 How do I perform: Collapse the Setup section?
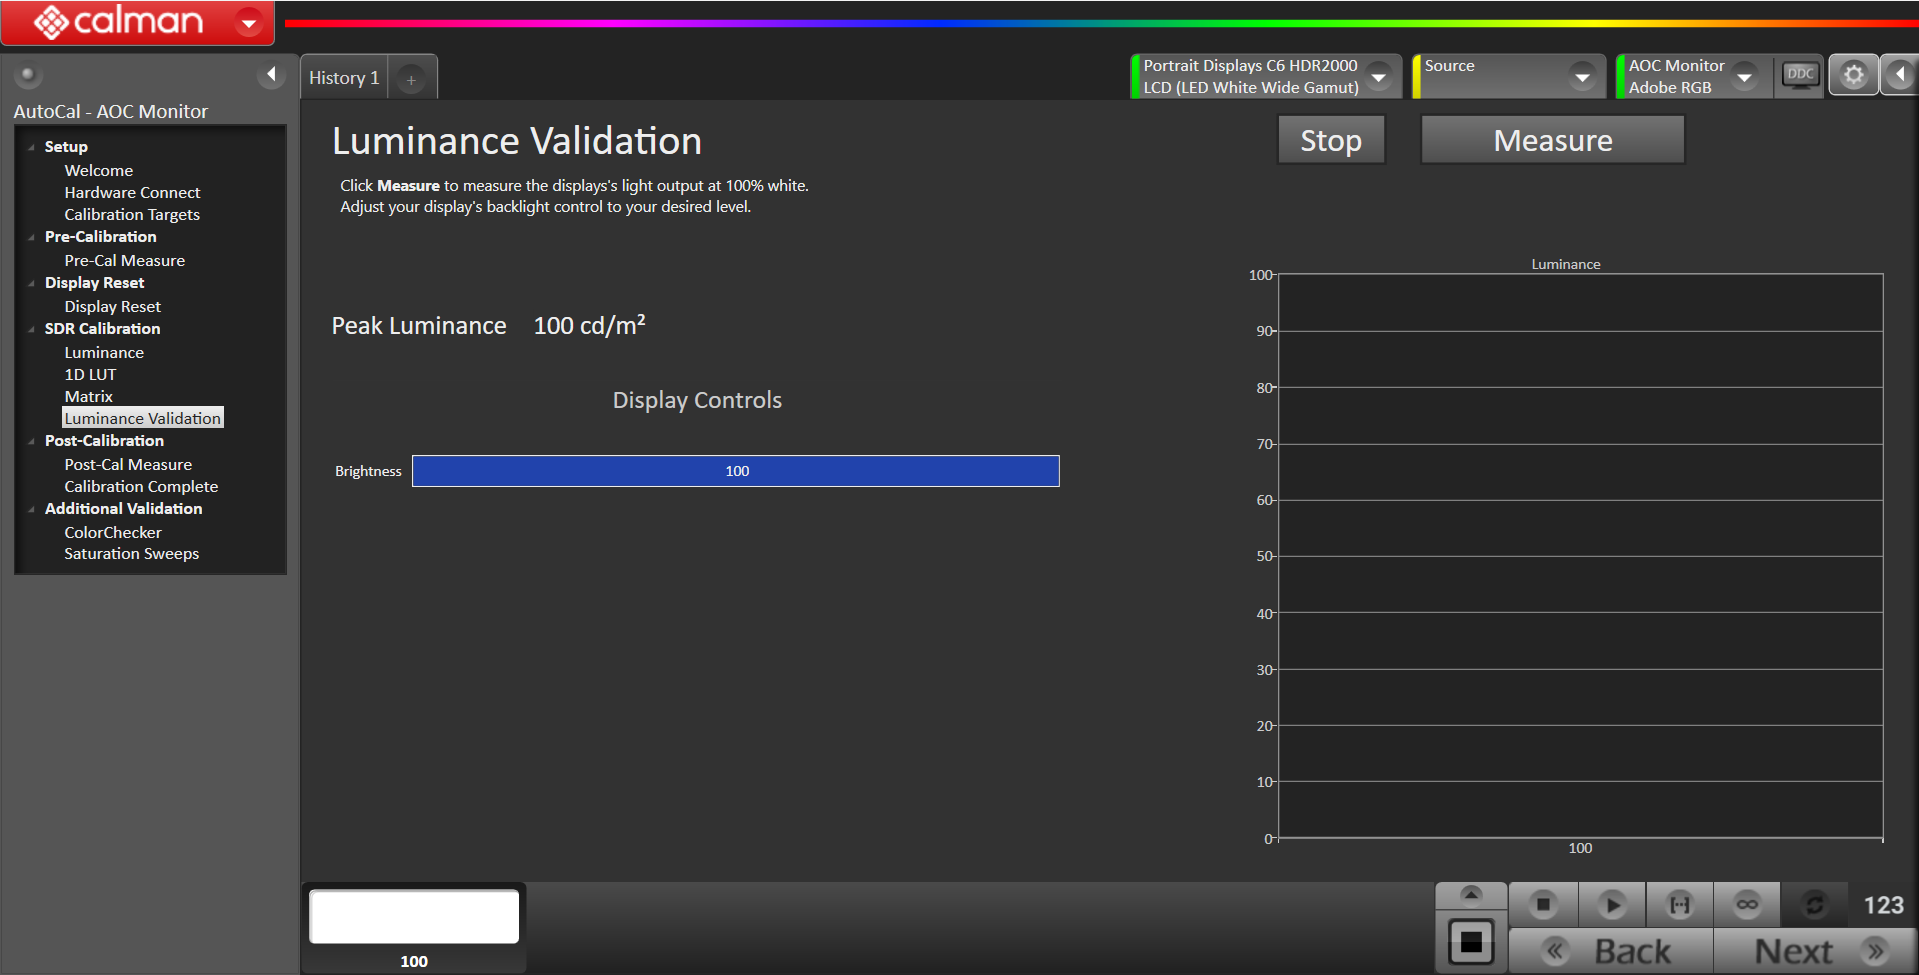[31, 147]
